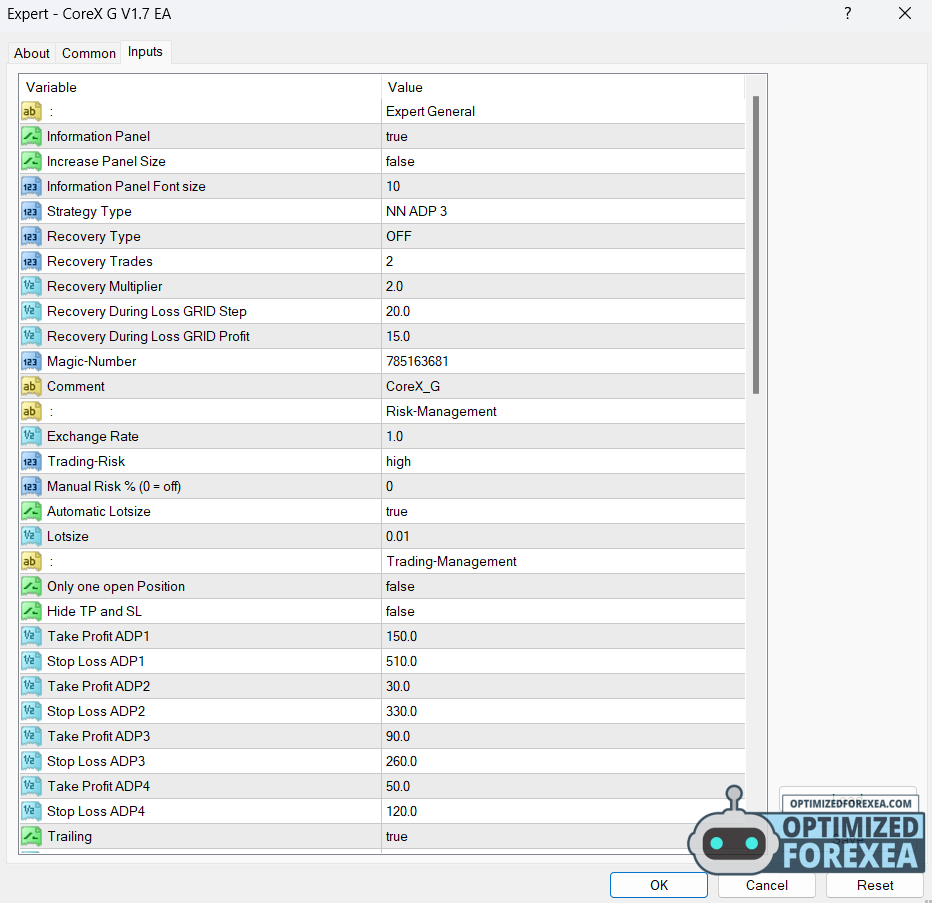Switch to the About tab

(x=32, y=53)
